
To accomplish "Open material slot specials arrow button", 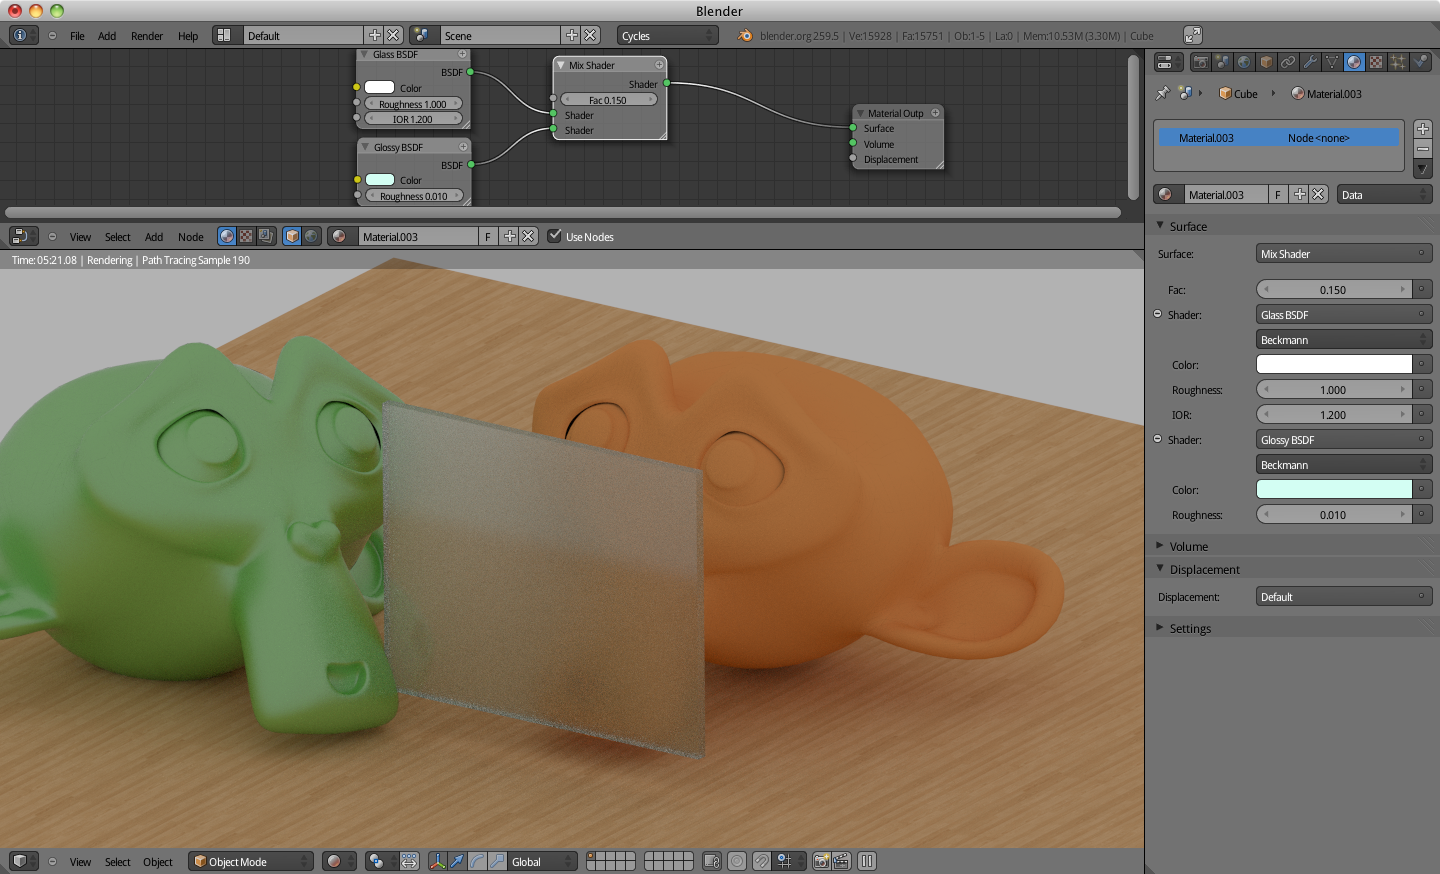I will click(1423, 168).
